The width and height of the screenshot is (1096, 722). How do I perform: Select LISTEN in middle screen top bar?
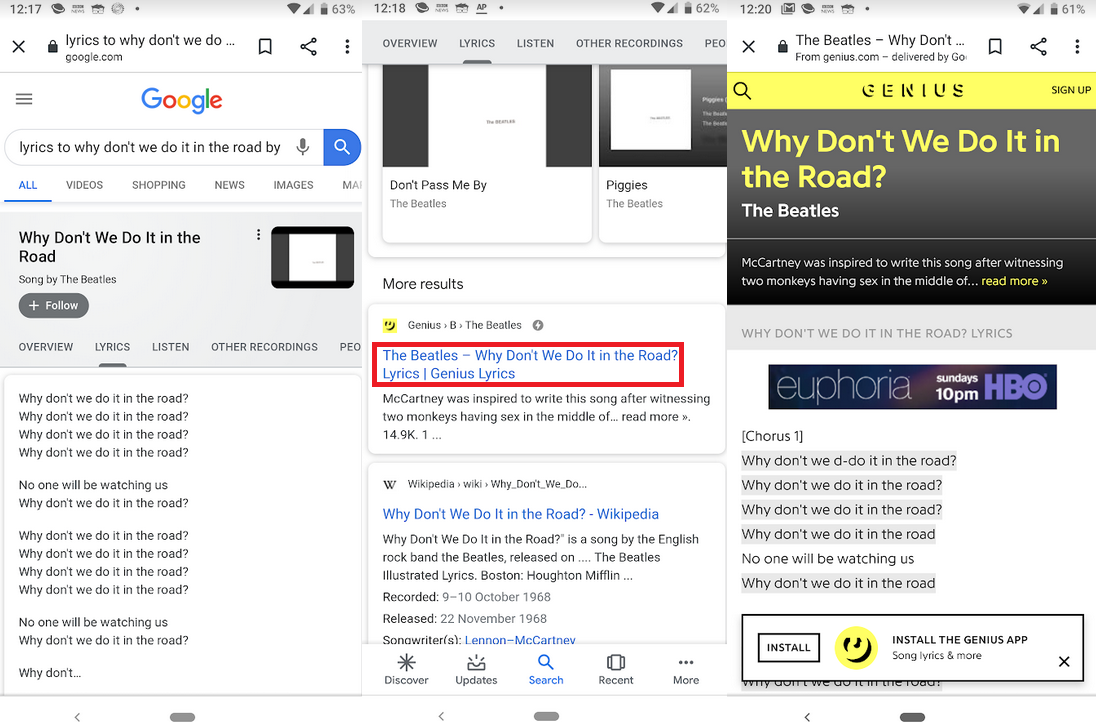tap(535, 43)
